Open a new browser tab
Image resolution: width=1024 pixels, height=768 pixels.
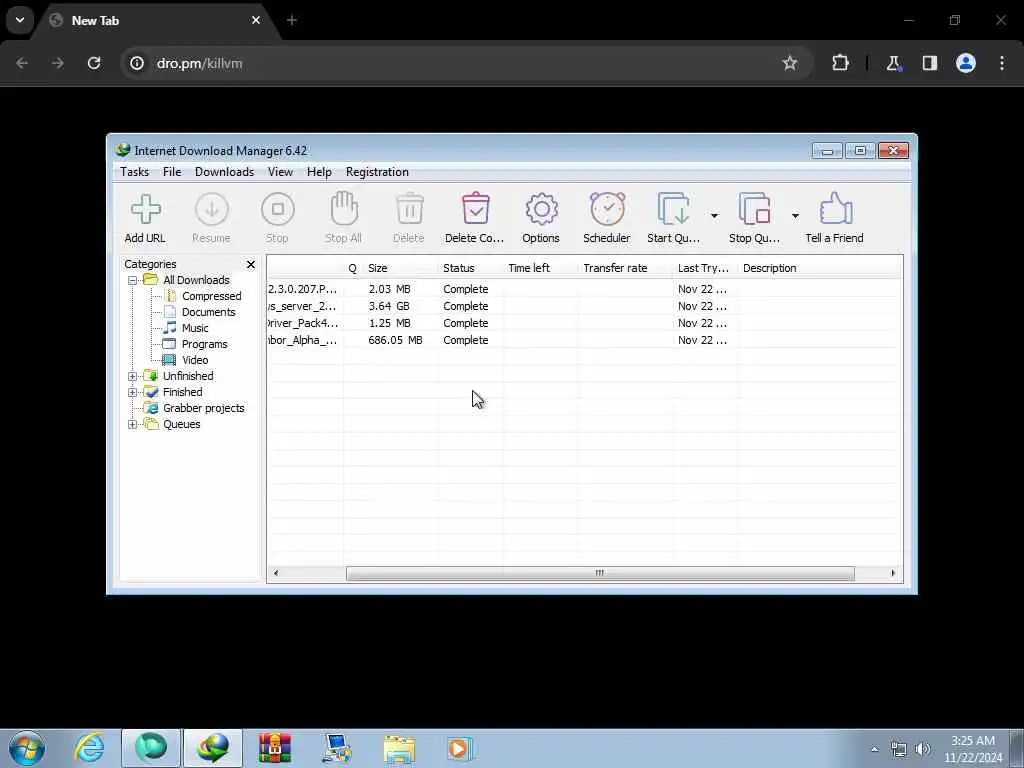292,20
